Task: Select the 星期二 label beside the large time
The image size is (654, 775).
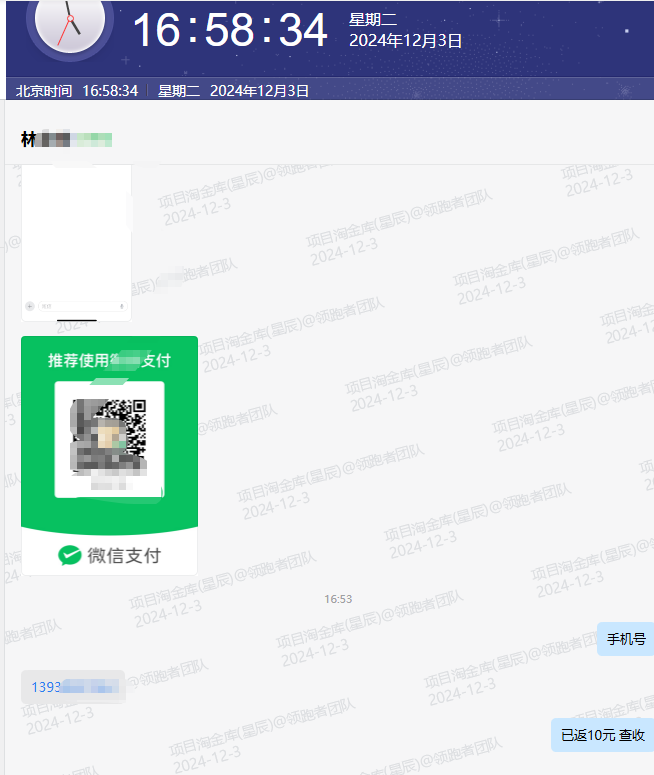Action: point(373,20)
